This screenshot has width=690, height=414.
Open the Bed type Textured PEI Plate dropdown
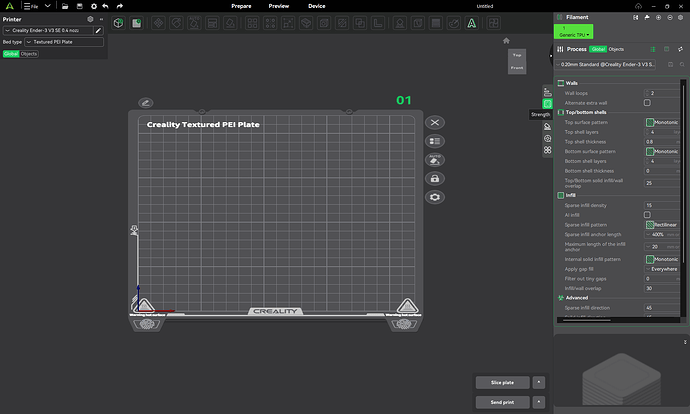click(64, 42)
